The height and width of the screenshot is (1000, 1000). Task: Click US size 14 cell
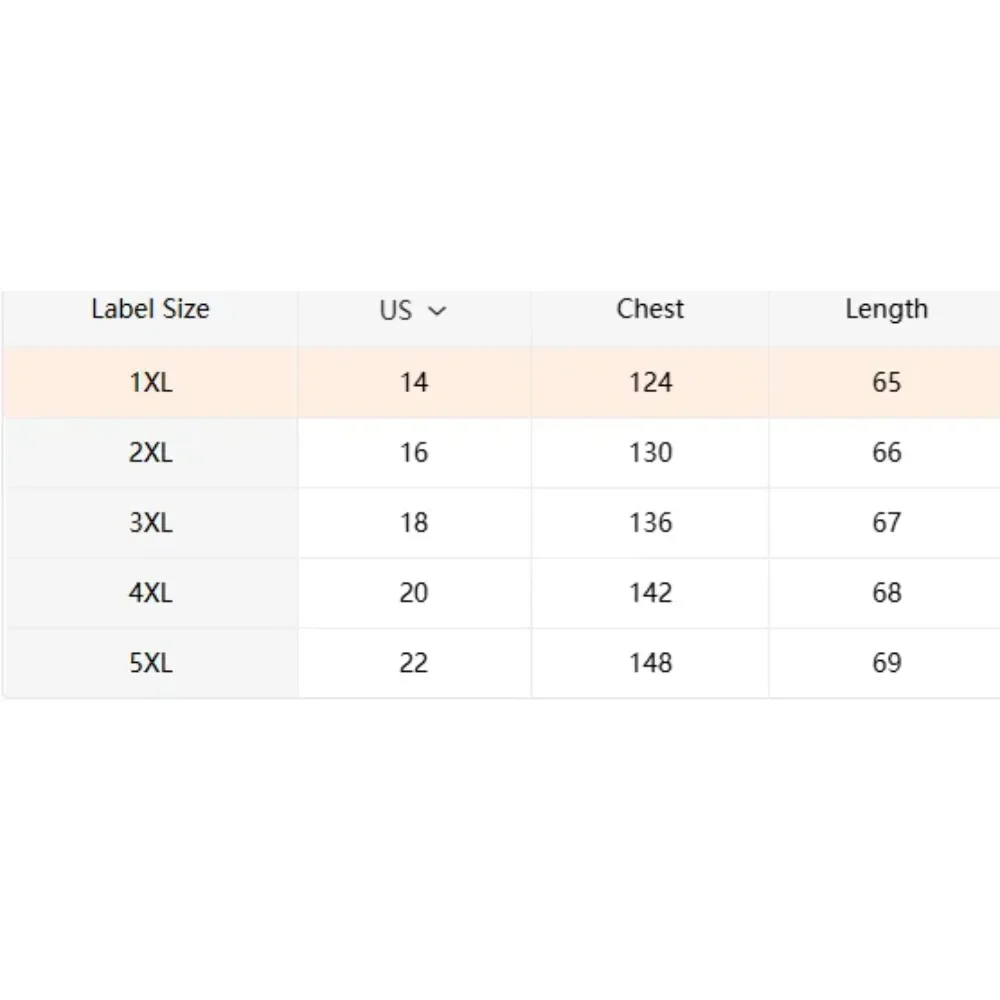[x=414, y=382]
